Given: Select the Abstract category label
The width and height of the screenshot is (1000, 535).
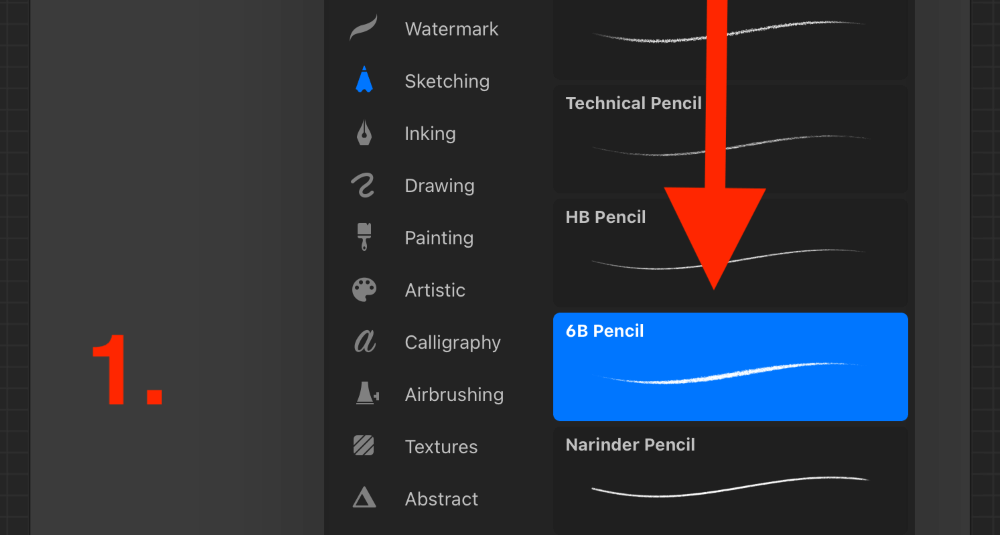Looking at the screenshot, I should pyautogui.click(x=441, y=499).
